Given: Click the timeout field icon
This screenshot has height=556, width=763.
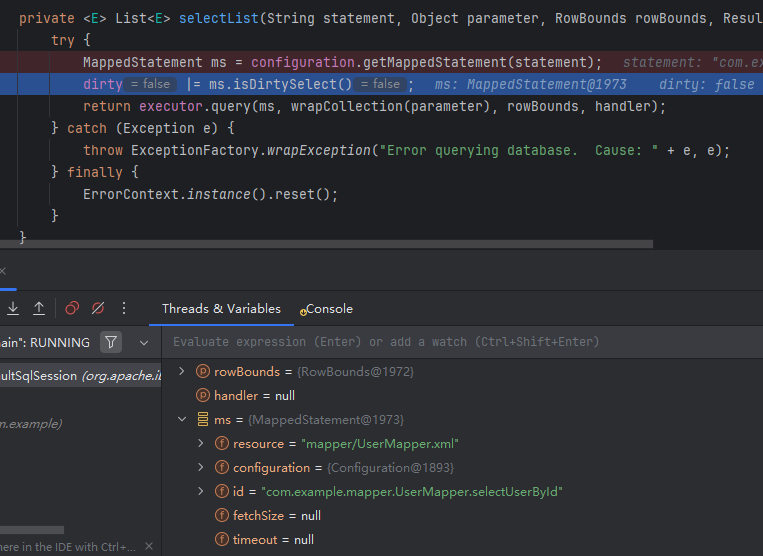Looking at the screenshot, I should click(x=222, y=539).
